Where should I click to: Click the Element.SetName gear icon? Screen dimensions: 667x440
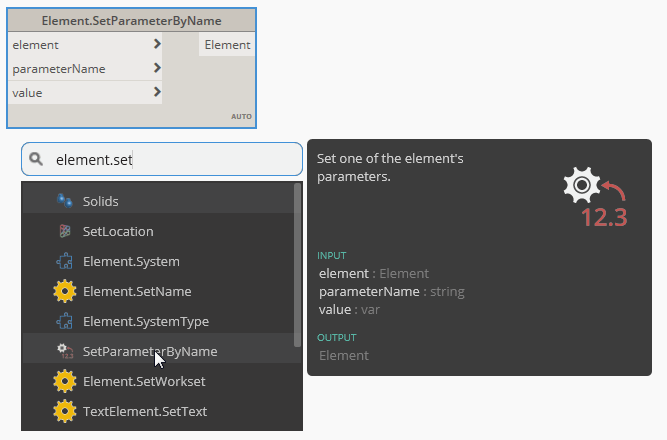click(x=65, y=291)
